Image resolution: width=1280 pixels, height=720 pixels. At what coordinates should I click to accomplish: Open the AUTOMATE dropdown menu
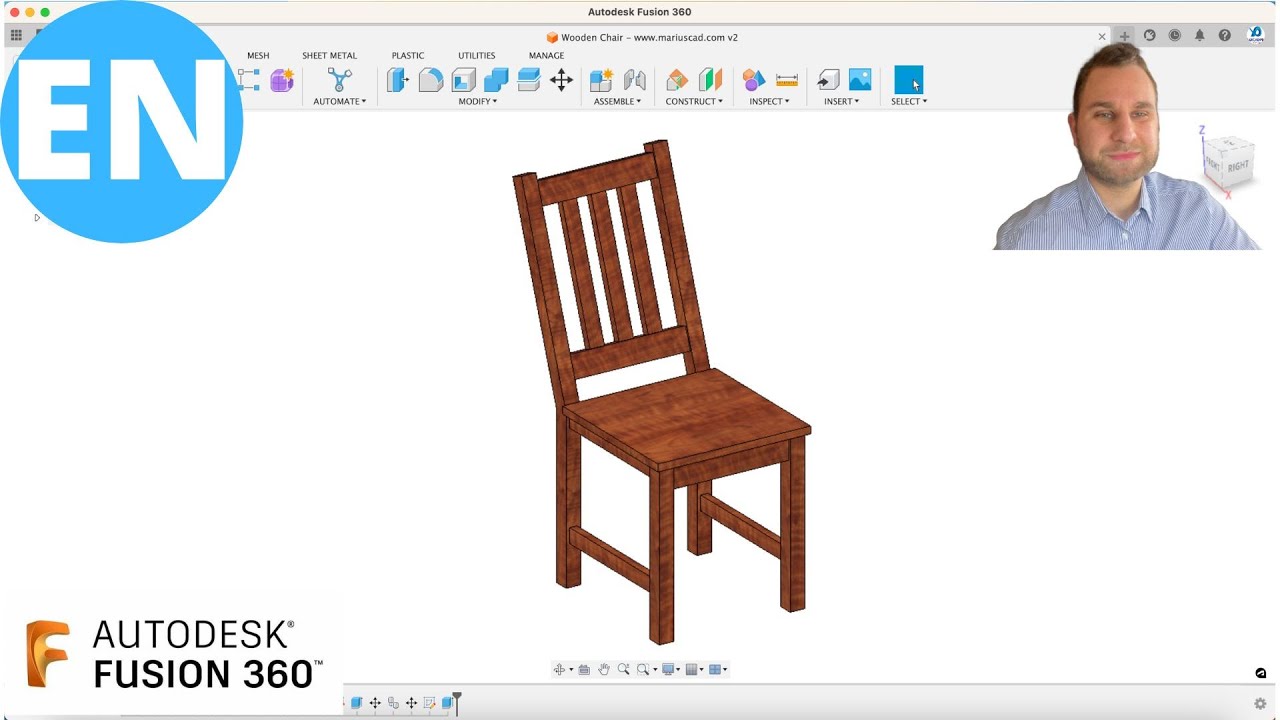click(340, 101)
